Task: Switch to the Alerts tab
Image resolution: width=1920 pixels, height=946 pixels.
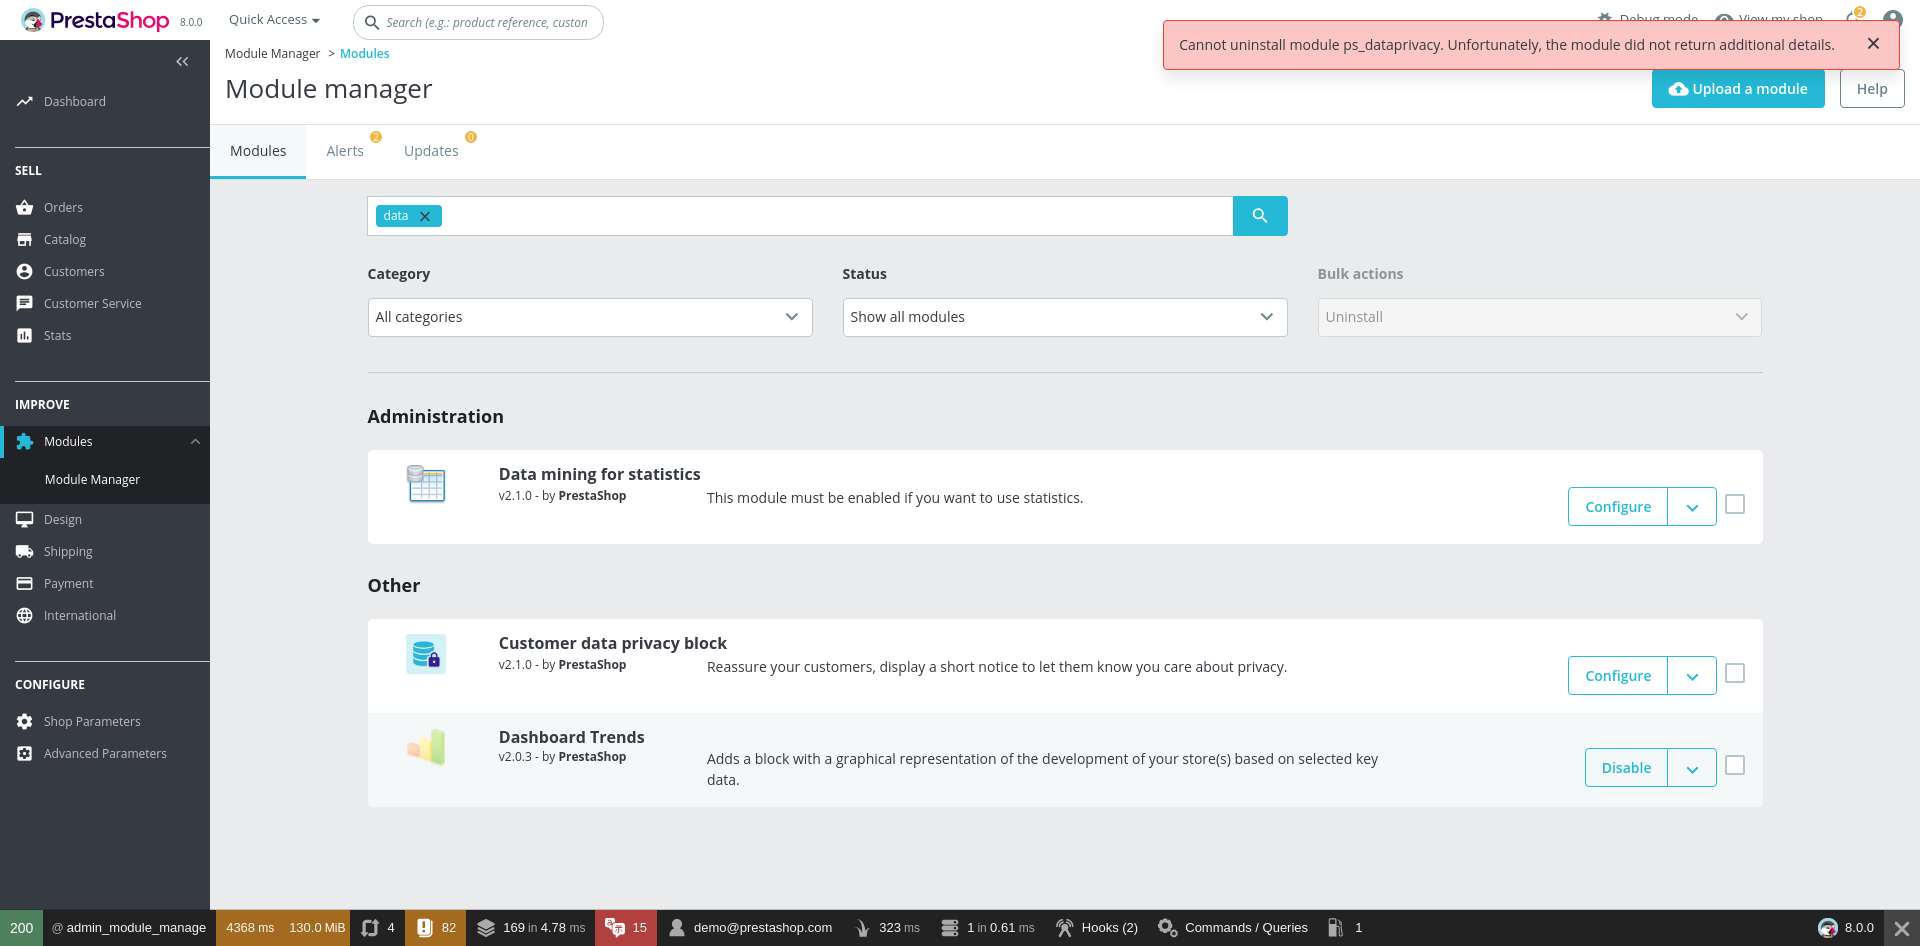Action: click(344, 150)
